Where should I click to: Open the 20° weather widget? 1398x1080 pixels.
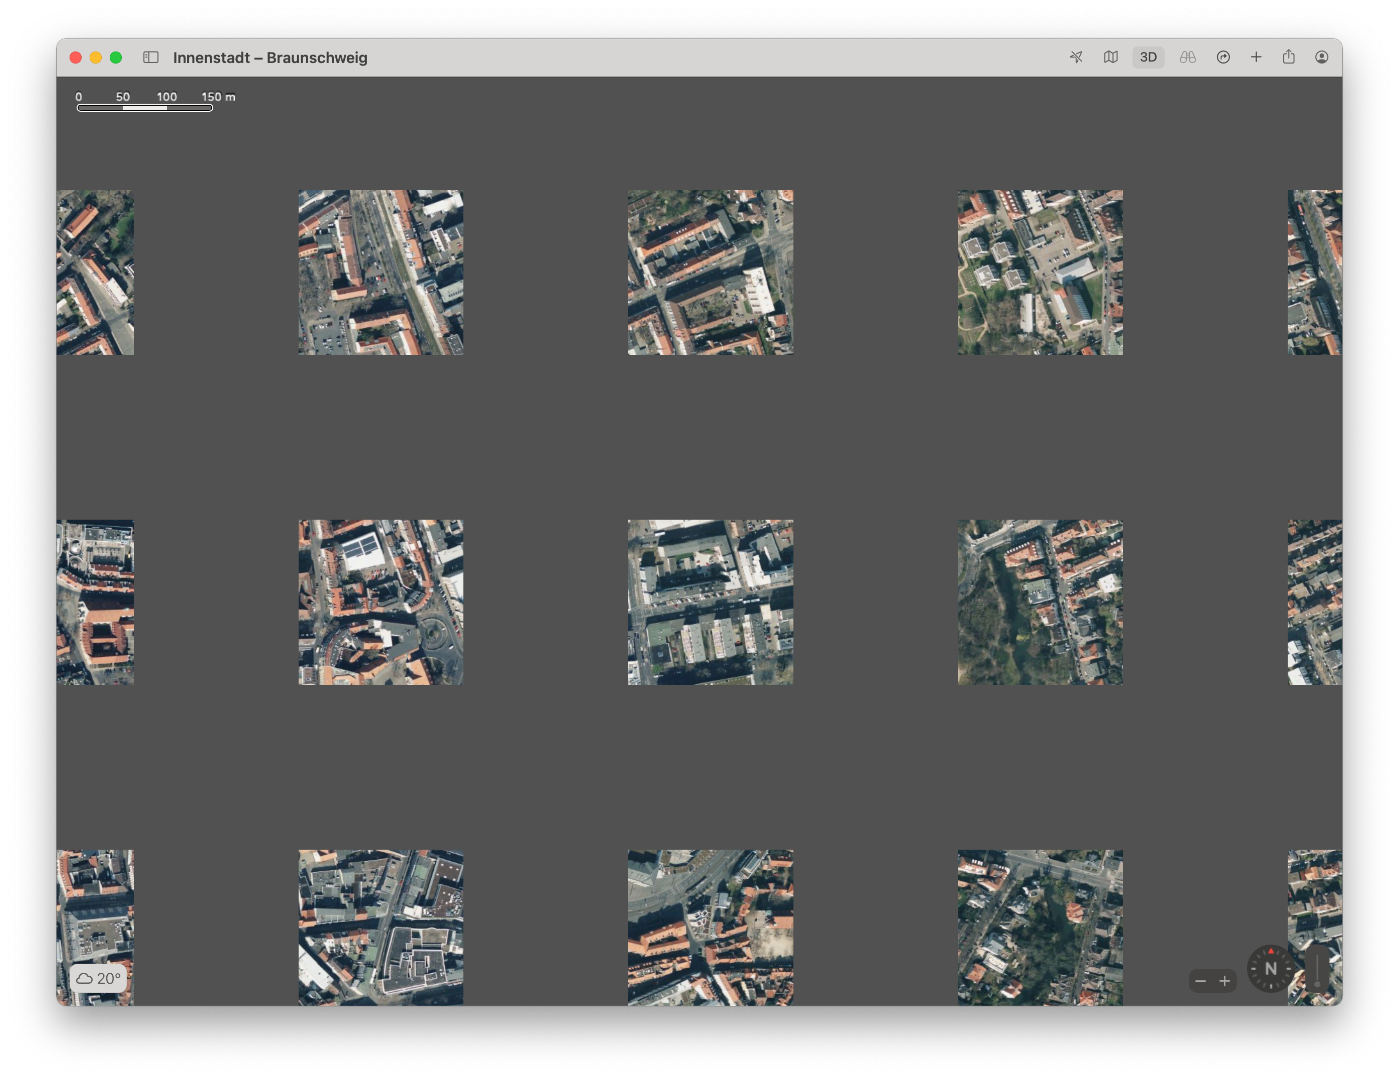click(x=99, y=978)
